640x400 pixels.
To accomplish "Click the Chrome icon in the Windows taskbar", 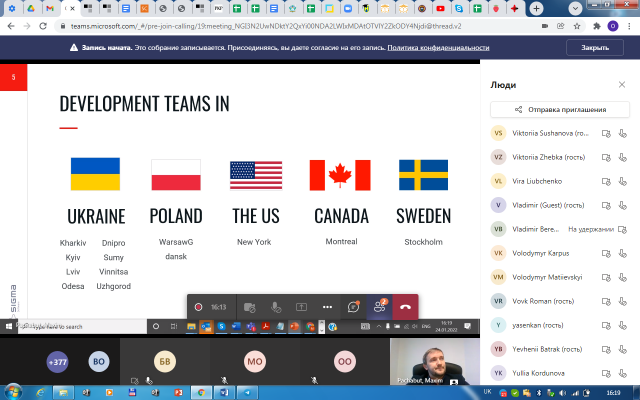I will [199, 393].
